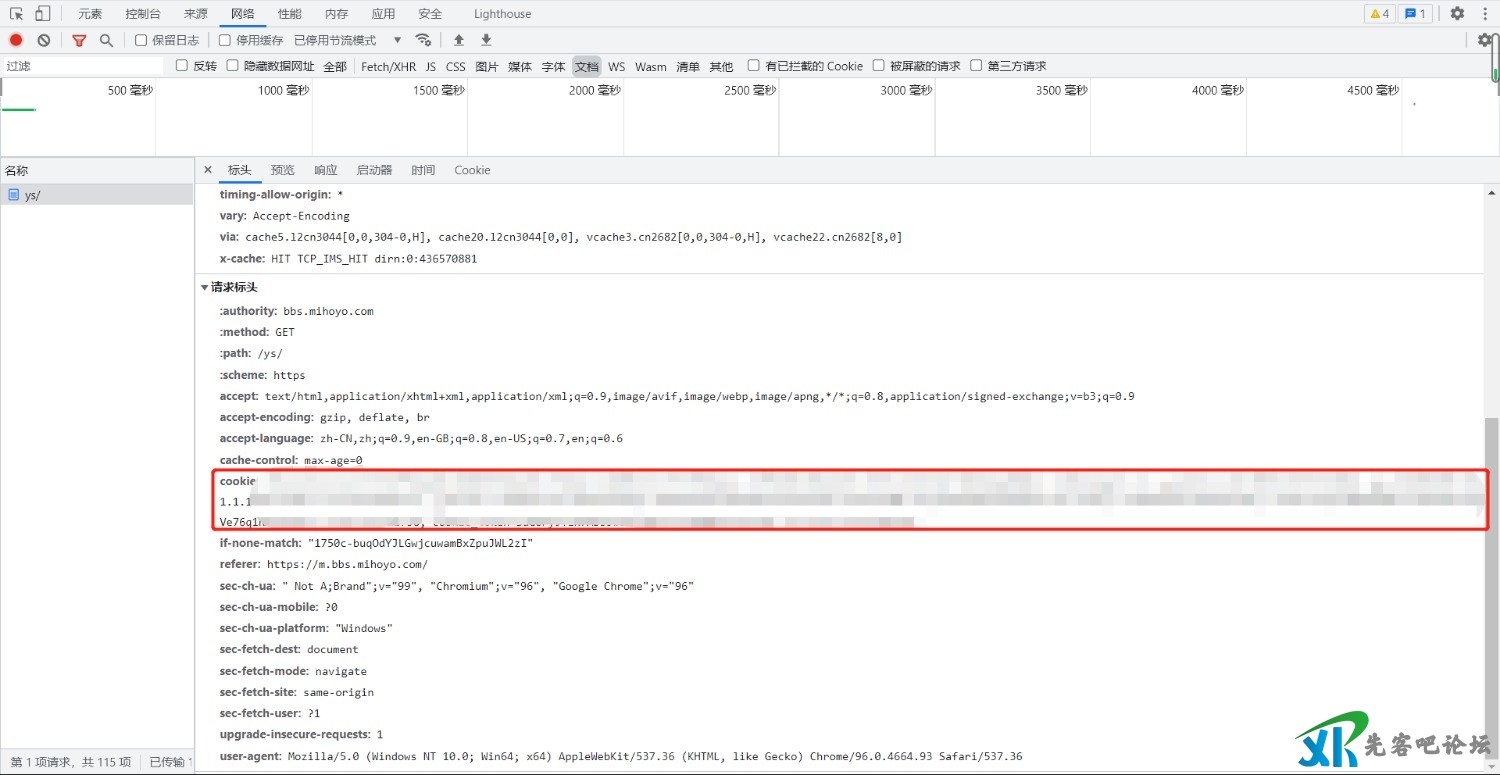The width and height of the screenshot is (1500, 775).
Task: Click the import HAR upload arrow
Action: (x=459, y=40)
